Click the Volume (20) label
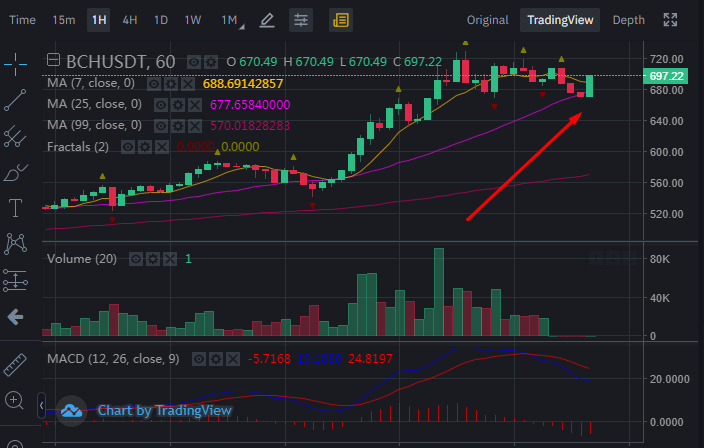 [x=82, y=259]
